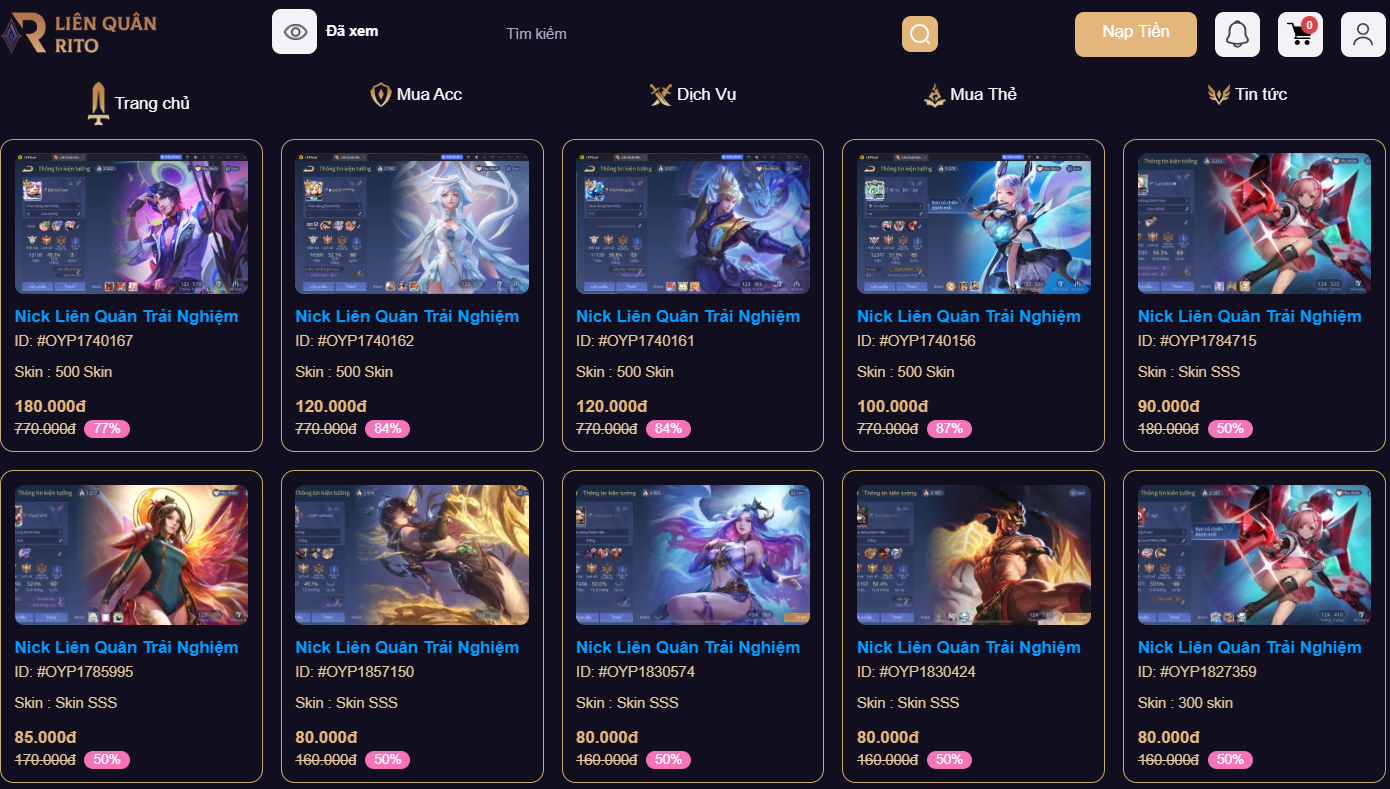Click the Liên Quân Rito logo
1390x789 pixels.
click(x=78, y=33)
